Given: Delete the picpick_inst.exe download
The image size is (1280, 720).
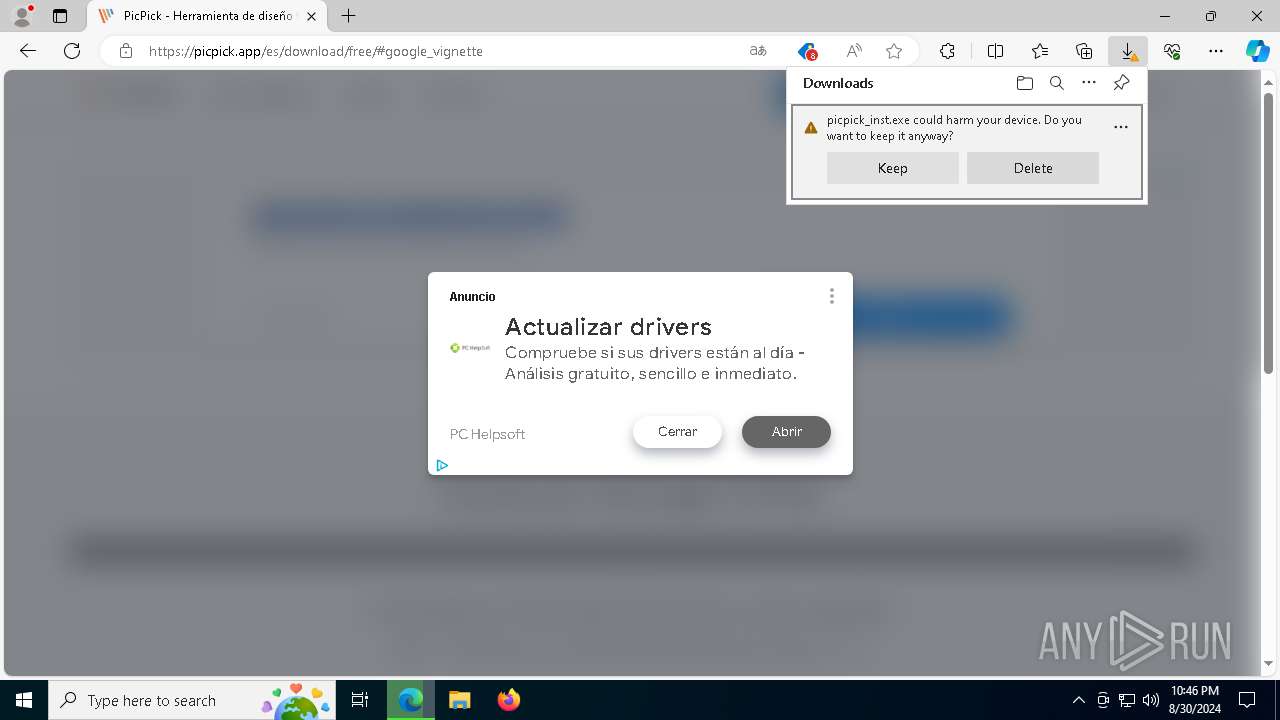Looking at the screenshot, I should (x=1033, y=168).
